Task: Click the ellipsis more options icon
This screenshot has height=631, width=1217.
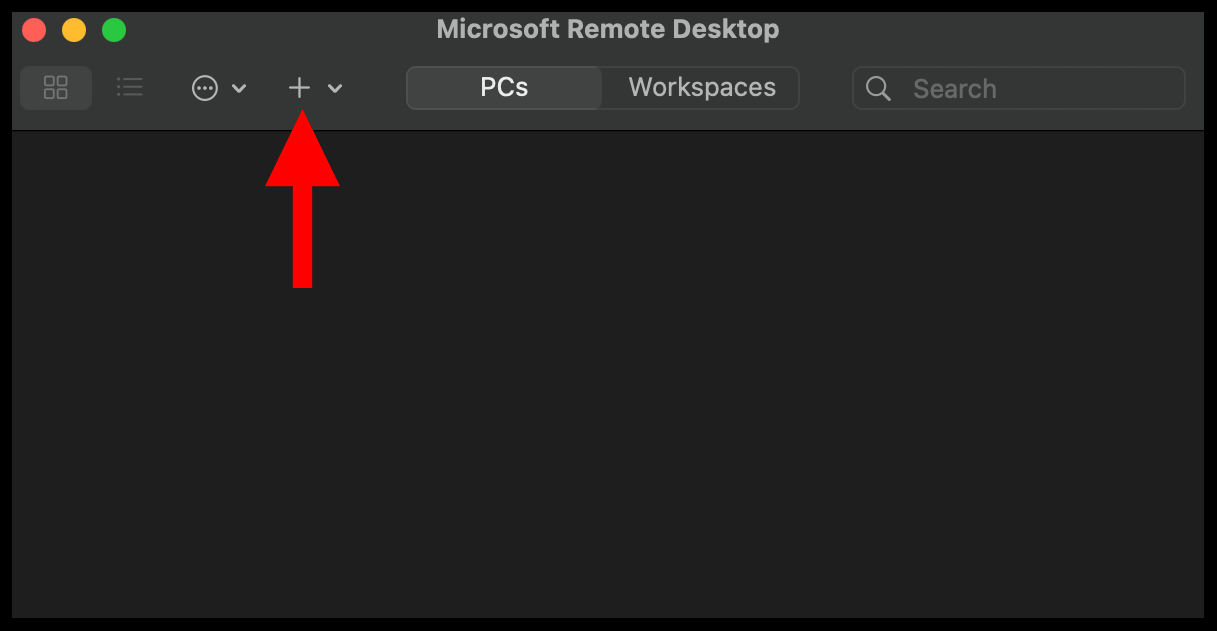Action: point(205,89)
